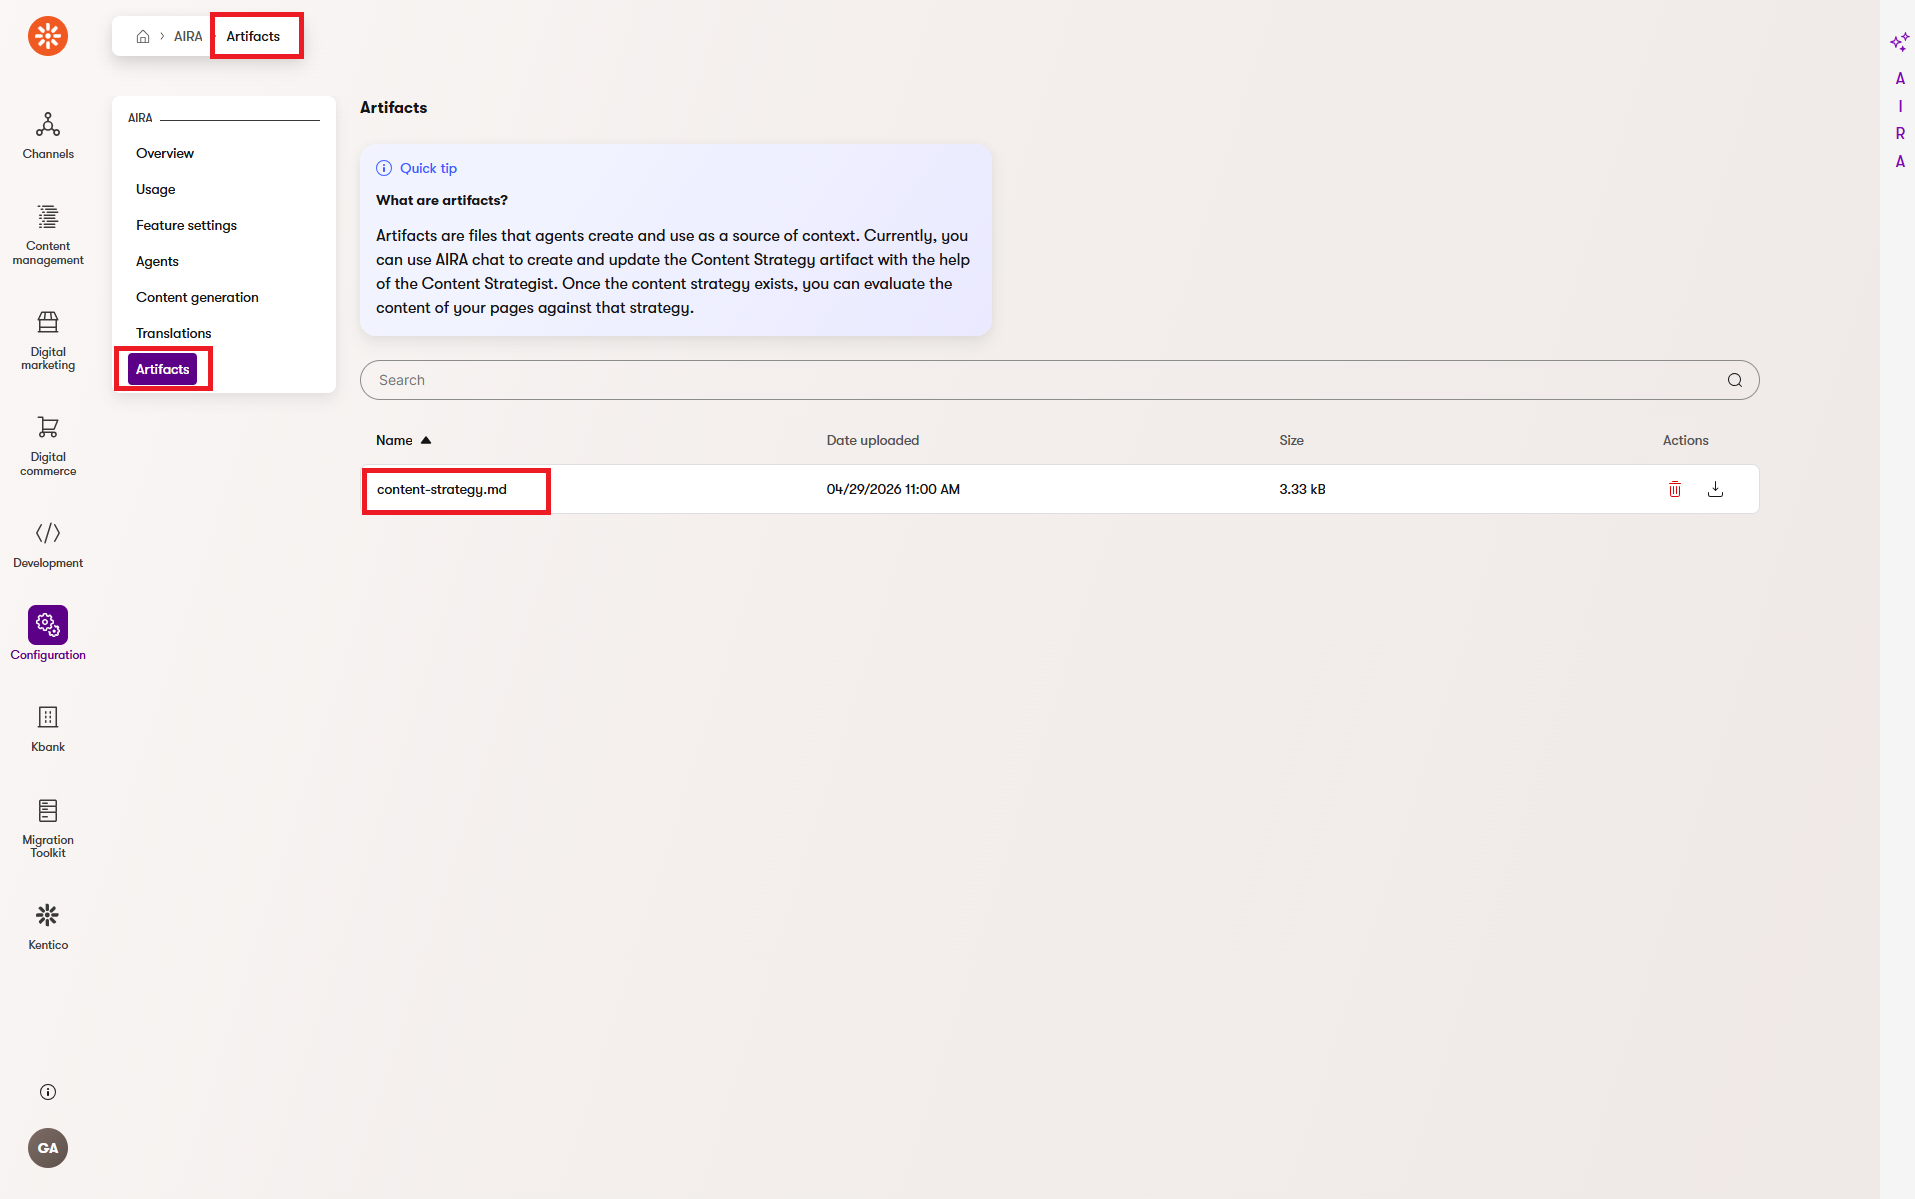Open the Kentico category in sidebar
1915x1199 pixels.
(x=48, y=927)
